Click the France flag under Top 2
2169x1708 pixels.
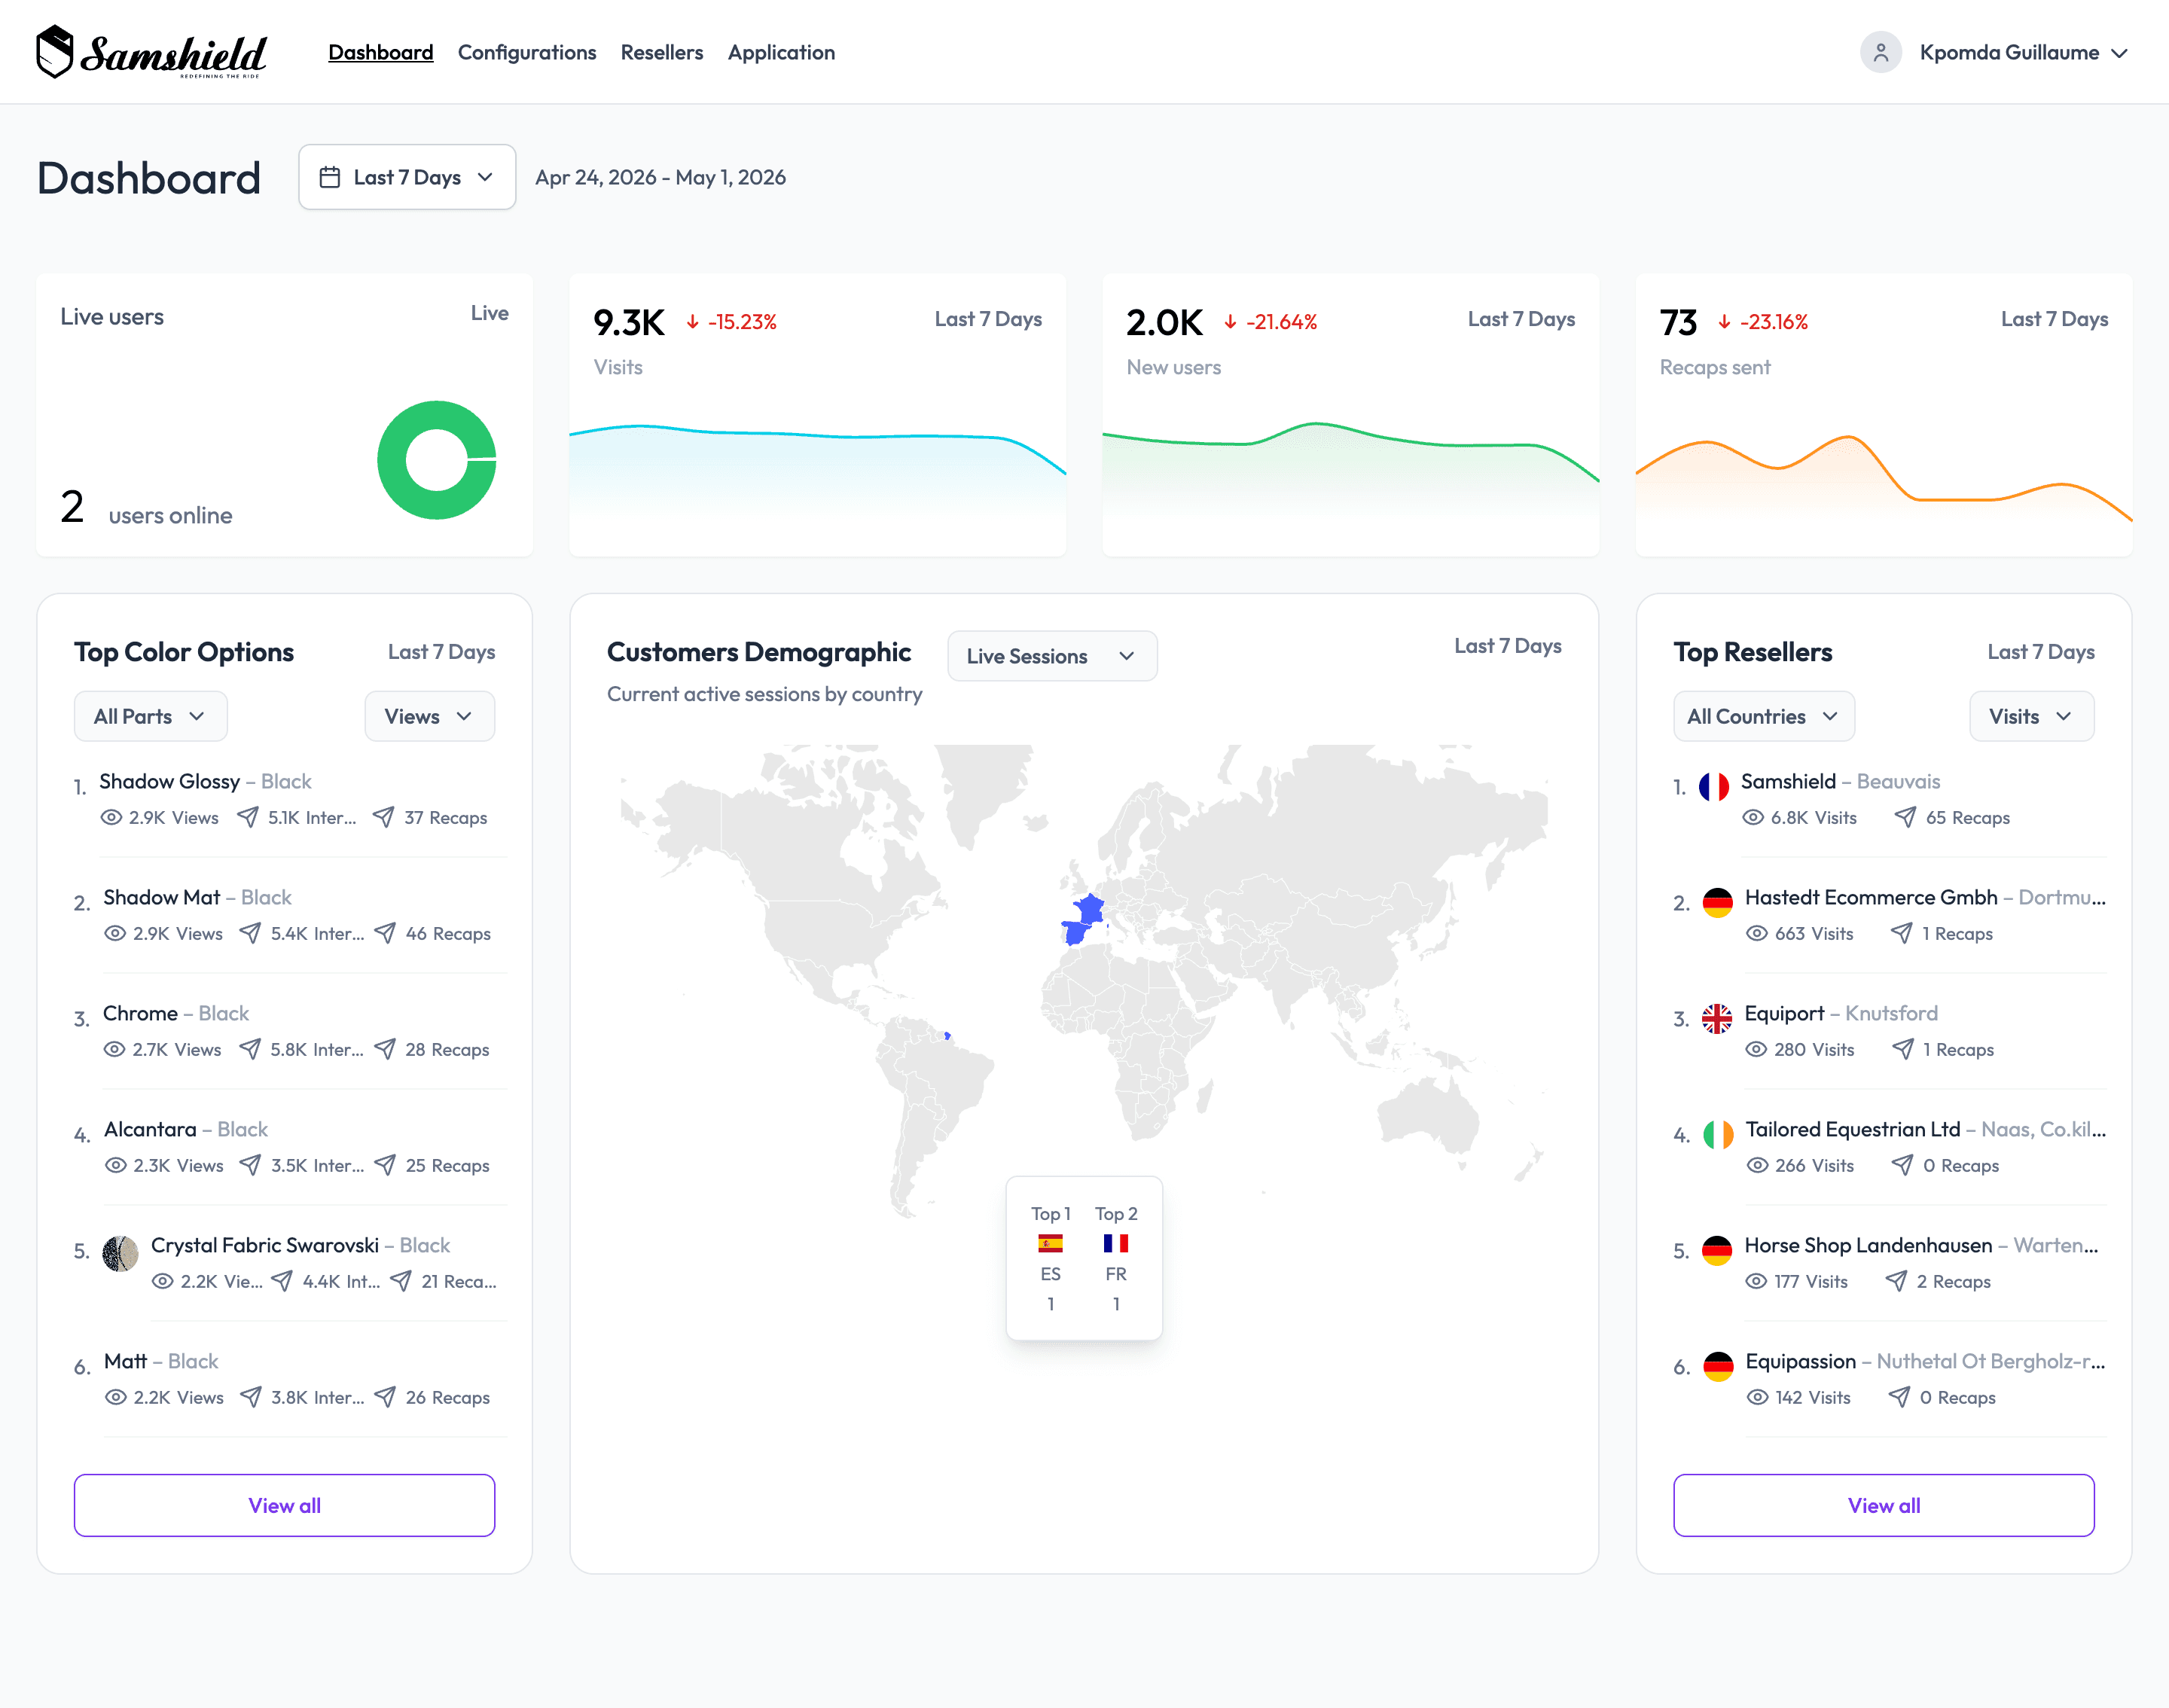point(1116,1244)
